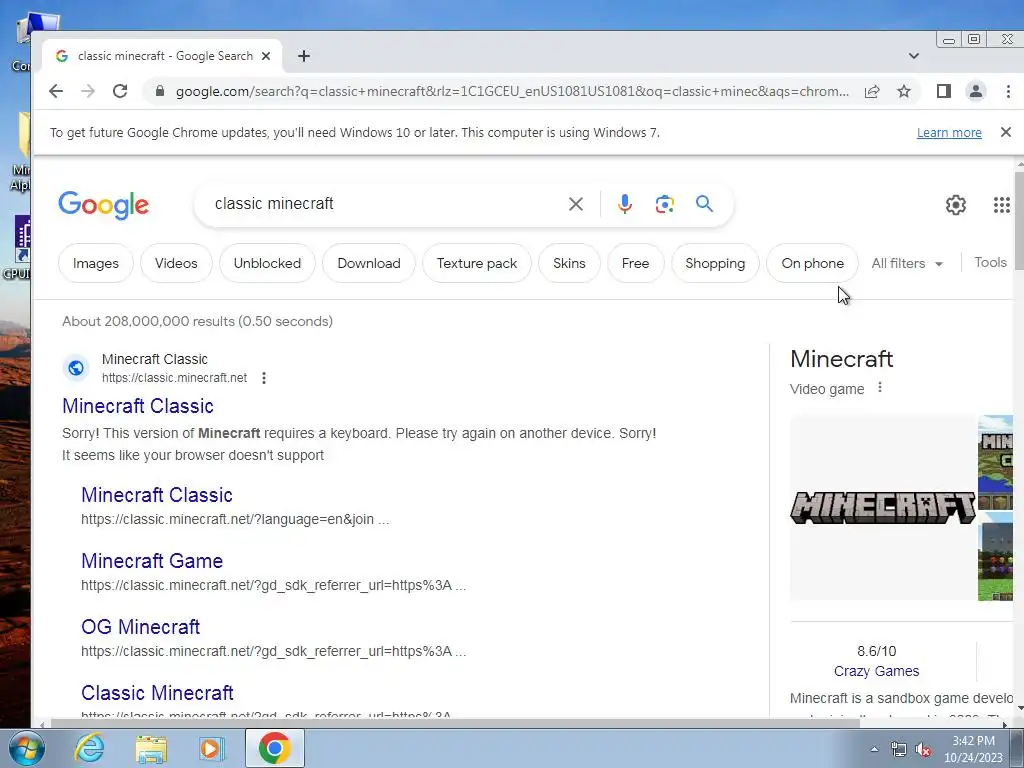Open main Minecraft Classic result title

138,406
